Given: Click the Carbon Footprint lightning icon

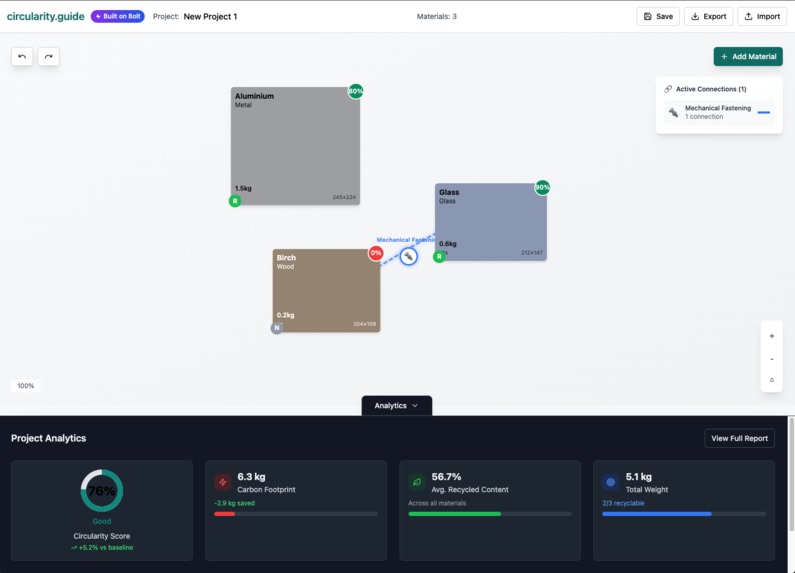Looking at the screenshot, I should 223,482.
